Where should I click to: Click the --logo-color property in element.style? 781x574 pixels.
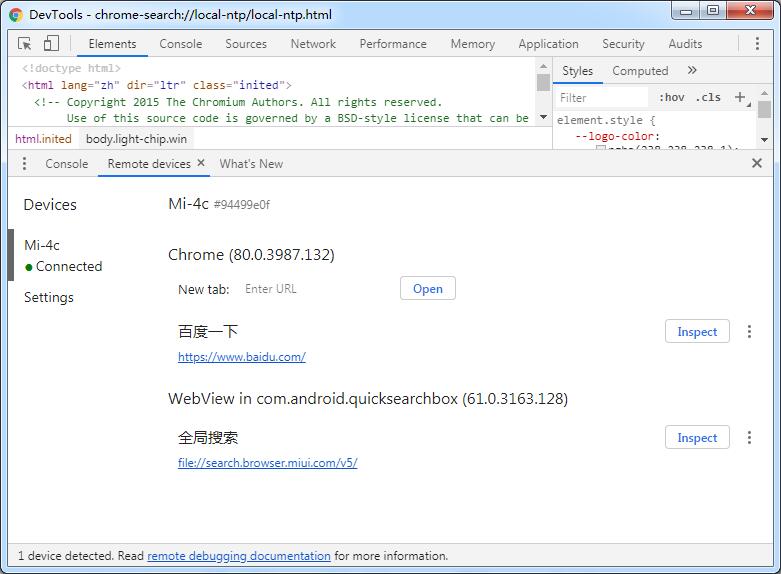617,136
